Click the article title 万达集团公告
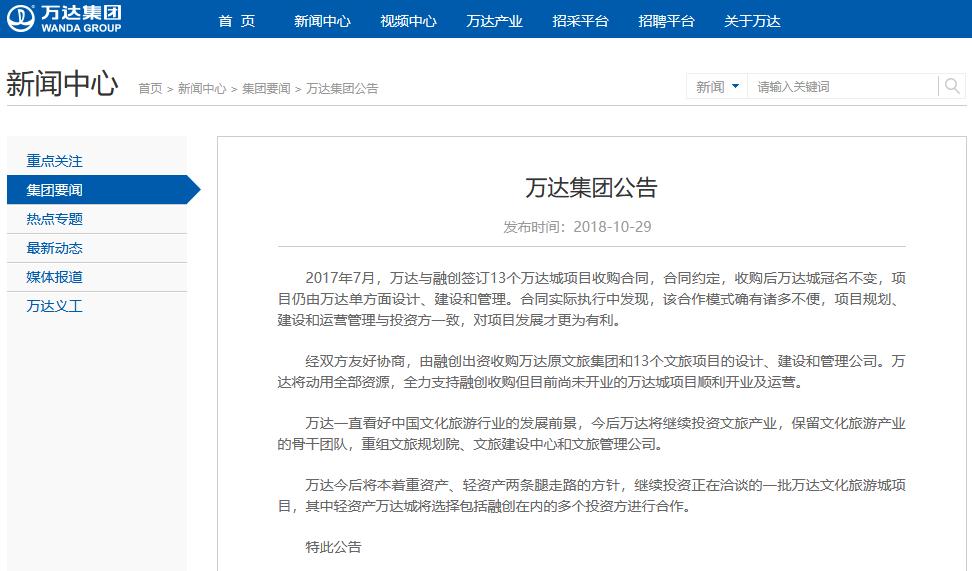 click(591, 188)
